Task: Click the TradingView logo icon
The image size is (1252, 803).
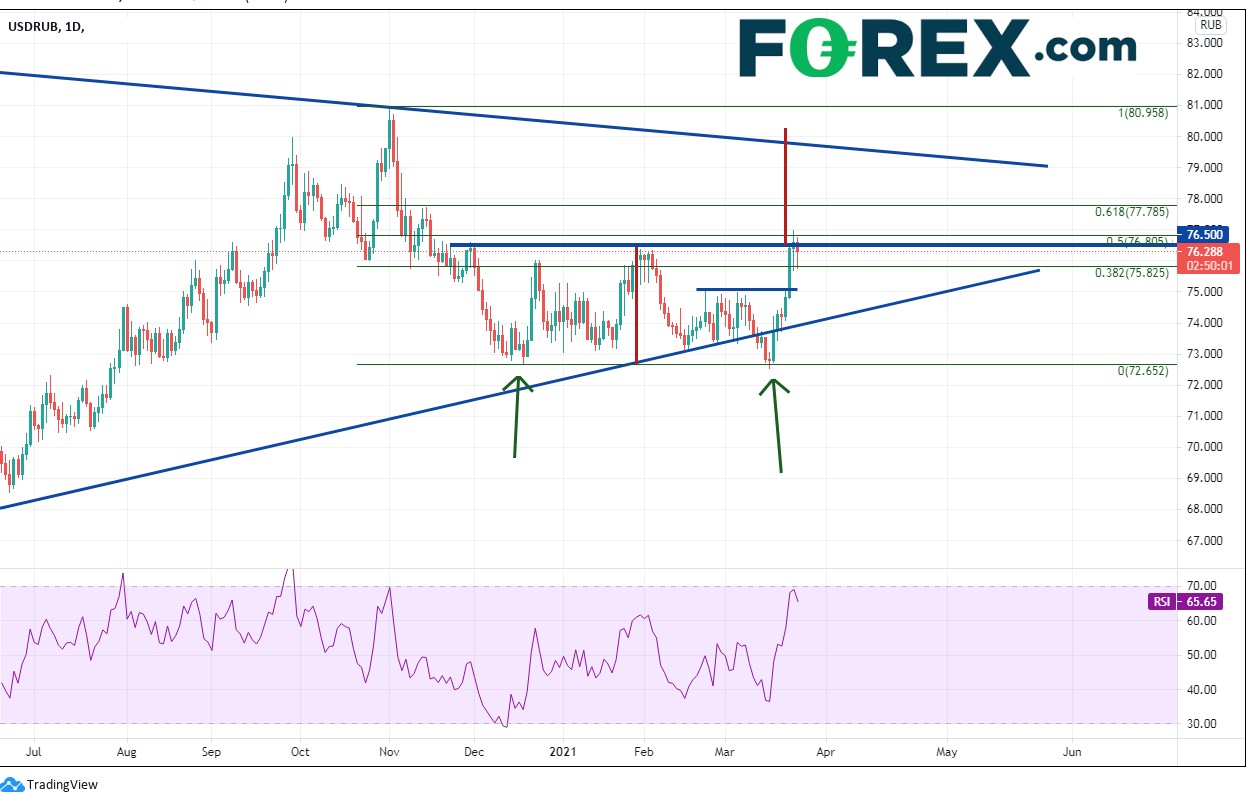Action: pos(13,784)
